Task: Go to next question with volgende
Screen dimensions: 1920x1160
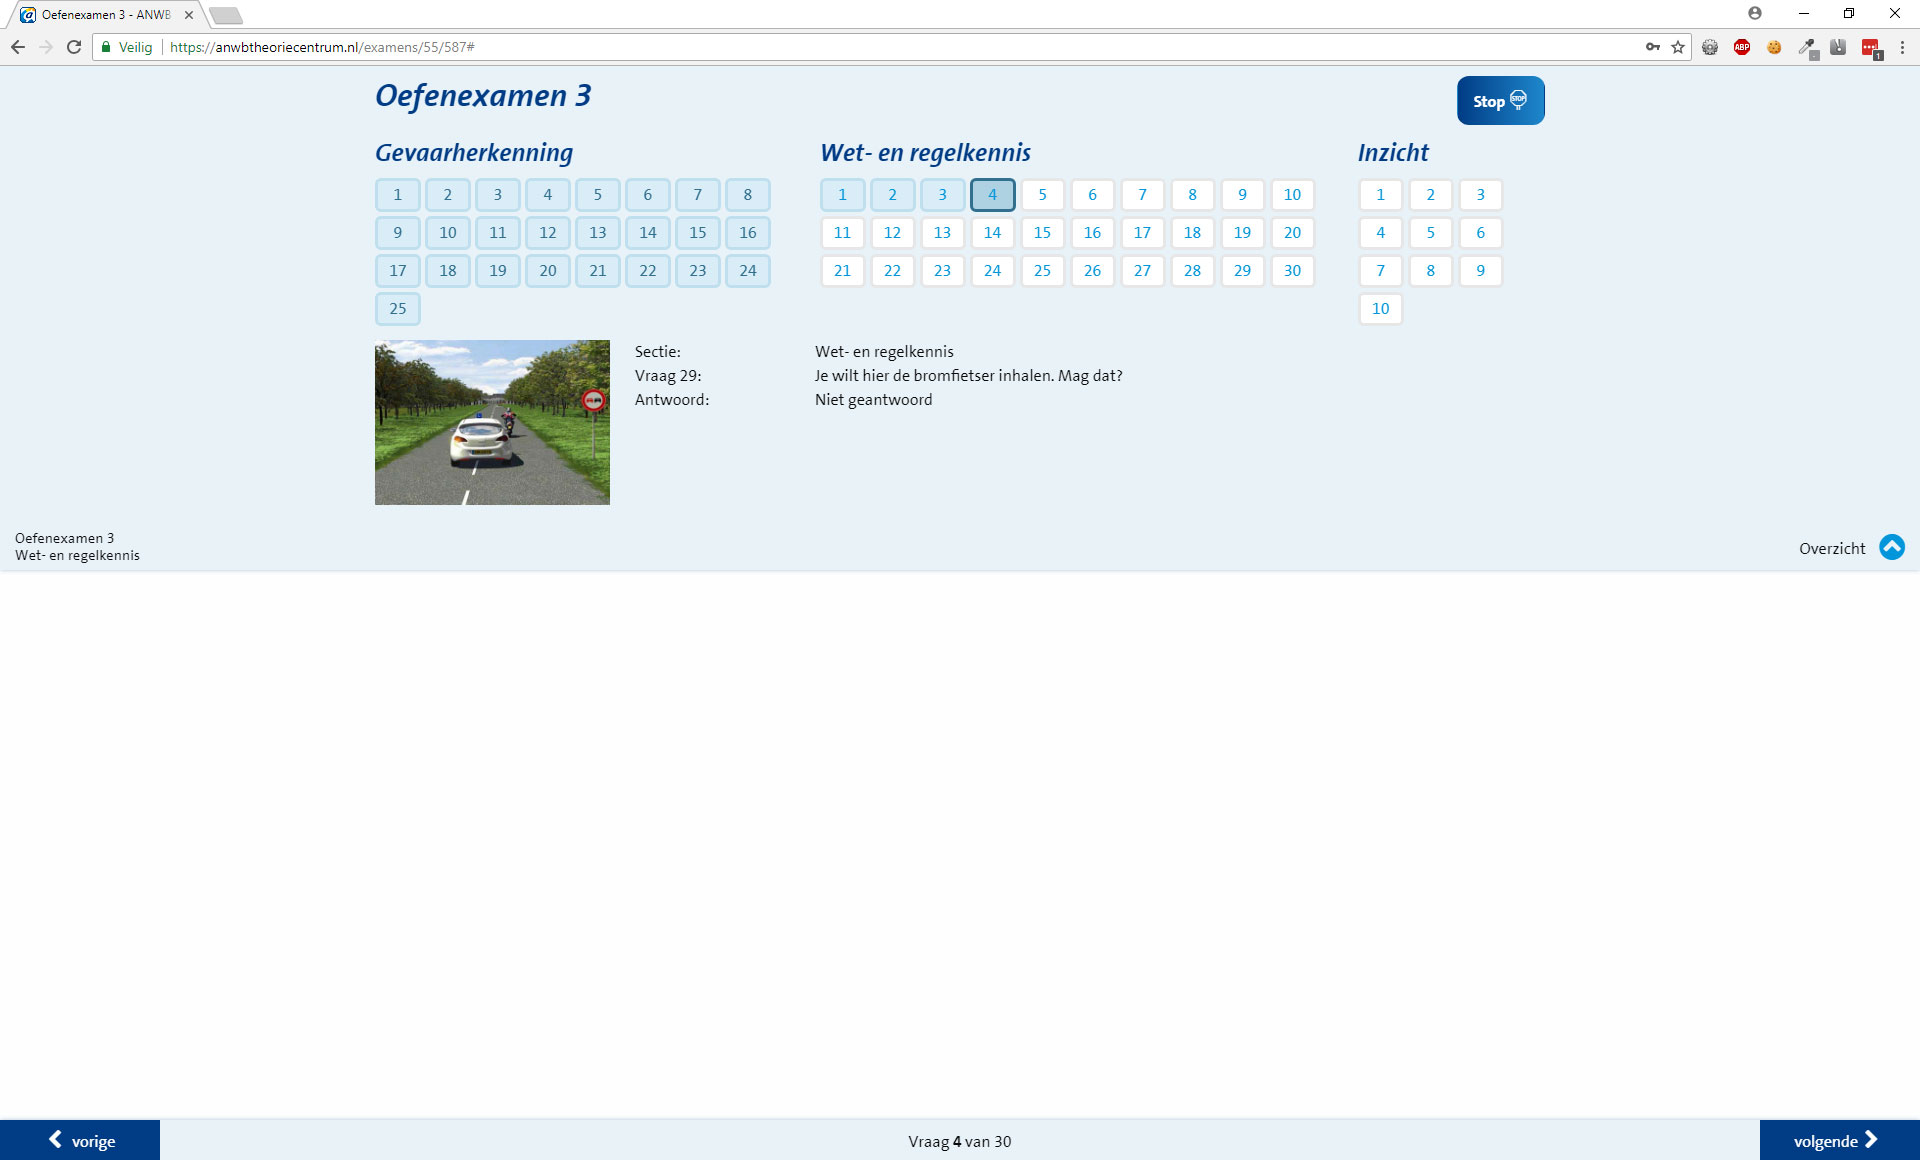Action: click(1838, 1140)
